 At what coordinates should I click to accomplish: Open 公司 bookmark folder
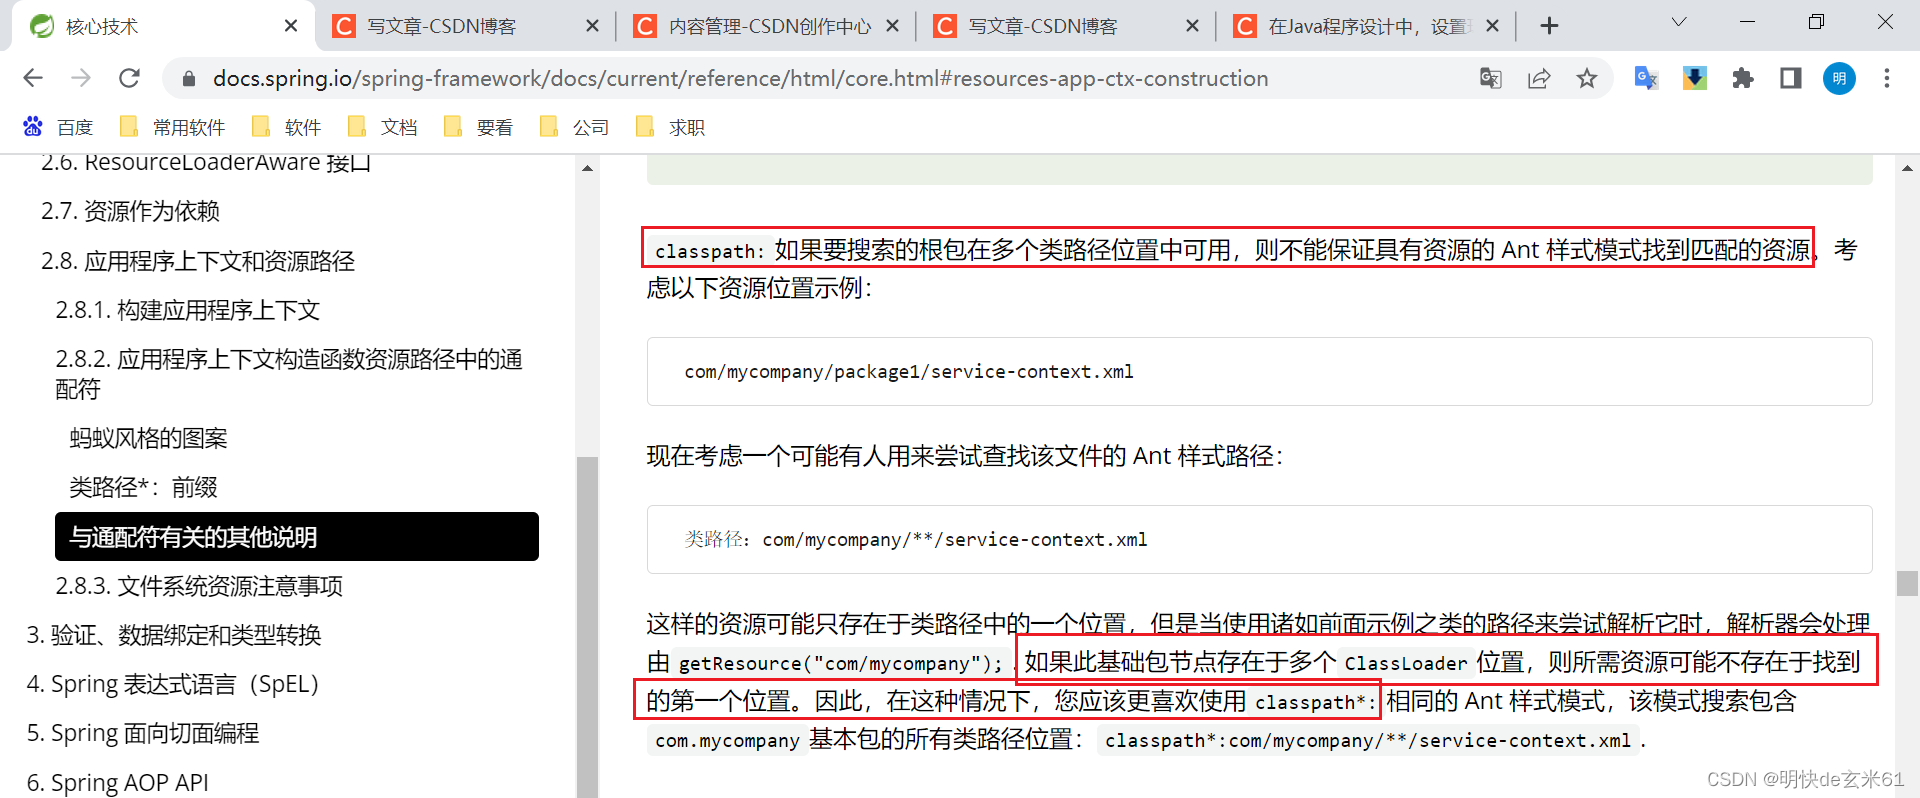point(574,127)
